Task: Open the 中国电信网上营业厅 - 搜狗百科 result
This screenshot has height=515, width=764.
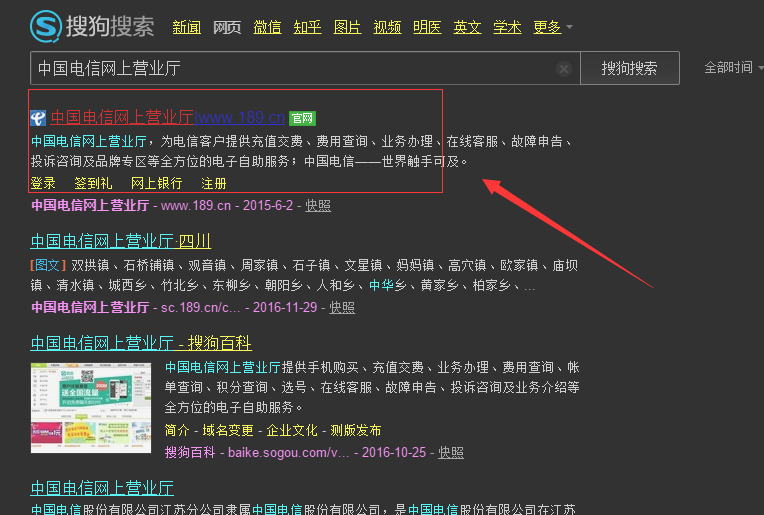Action: point(141,343)
